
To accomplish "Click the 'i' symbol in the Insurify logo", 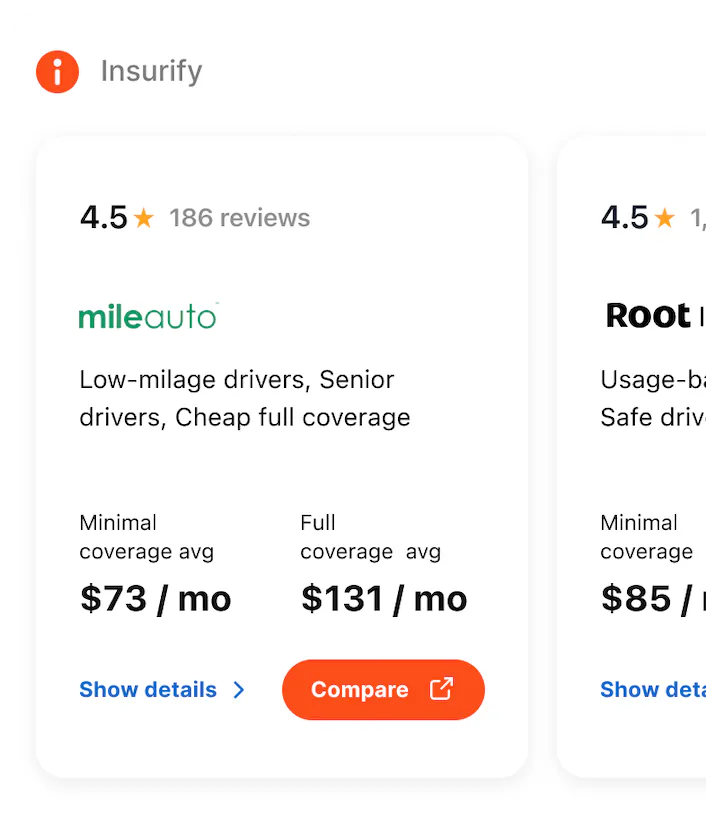I will pos(57,71).
